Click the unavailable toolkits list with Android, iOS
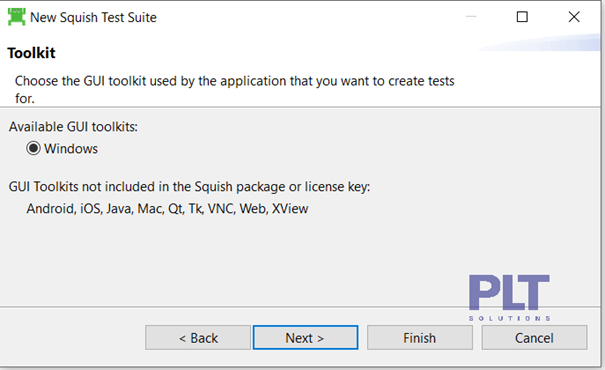Image resolution: width=605 pixels, height=370 pixels. pos(167,208)
